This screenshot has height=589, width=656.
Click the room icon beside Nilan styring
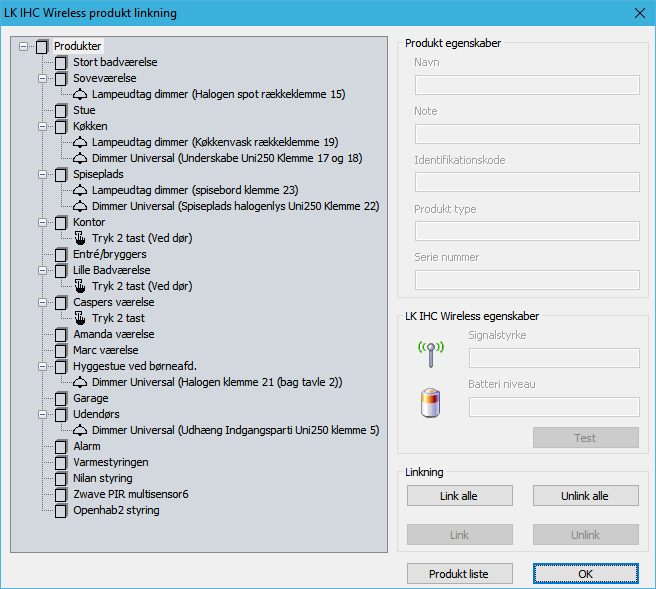pyautogui.click(x=61, y=479)
